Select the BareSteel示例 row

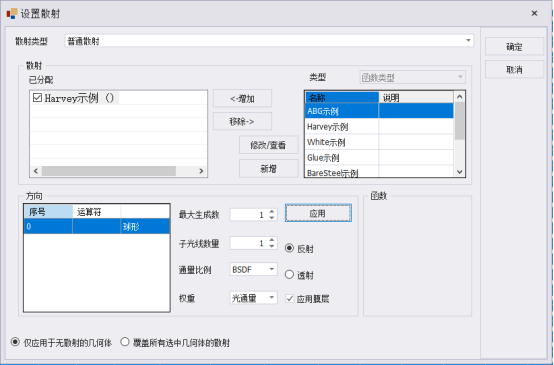pyautogui.click(x=379, y=172)
